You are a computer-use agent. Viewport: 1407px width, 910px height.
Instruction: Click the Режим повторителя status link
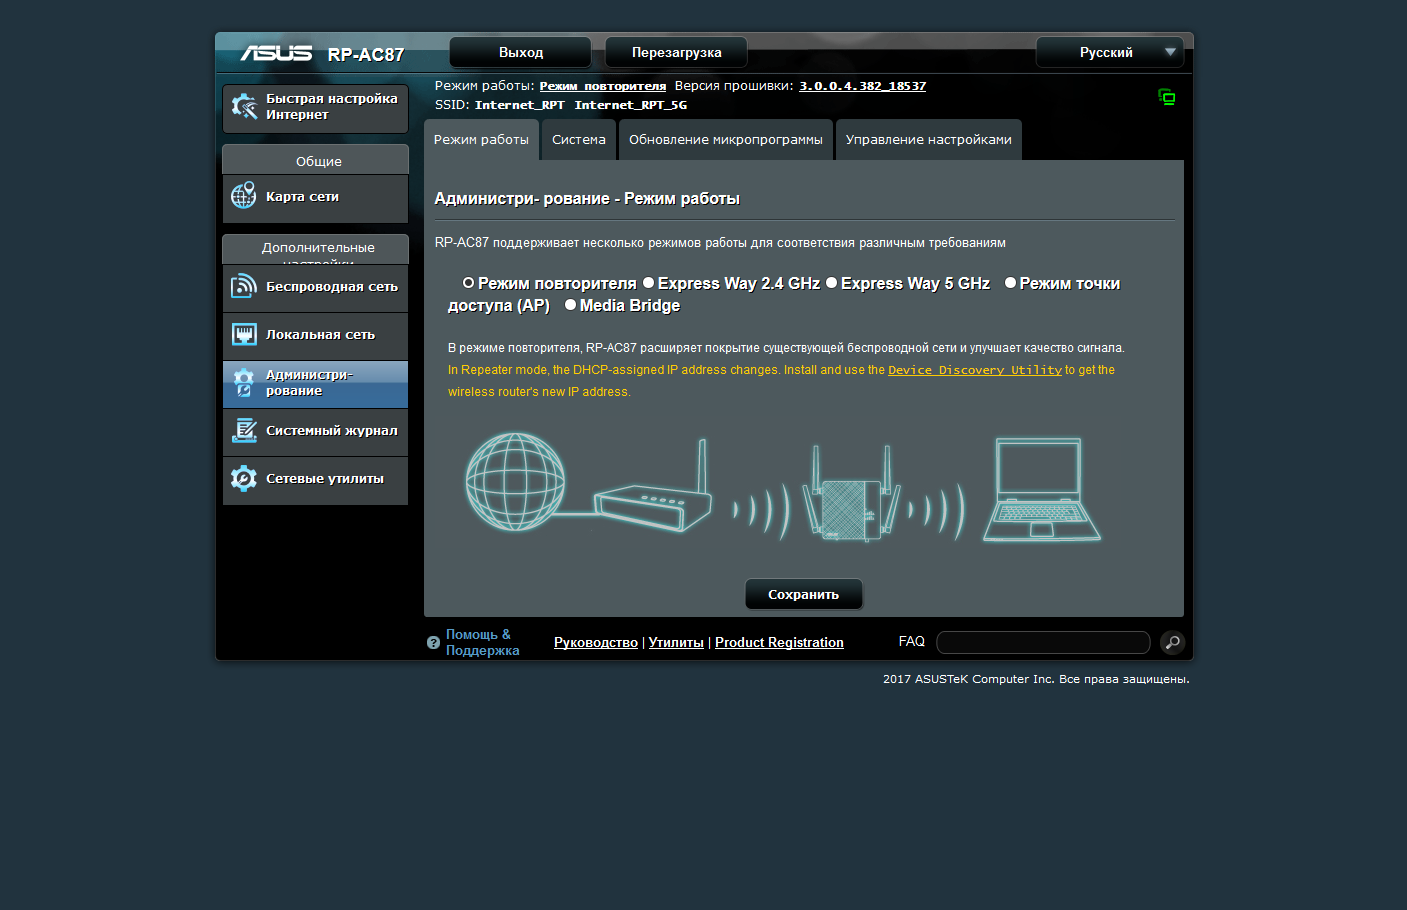pos(602,86)
